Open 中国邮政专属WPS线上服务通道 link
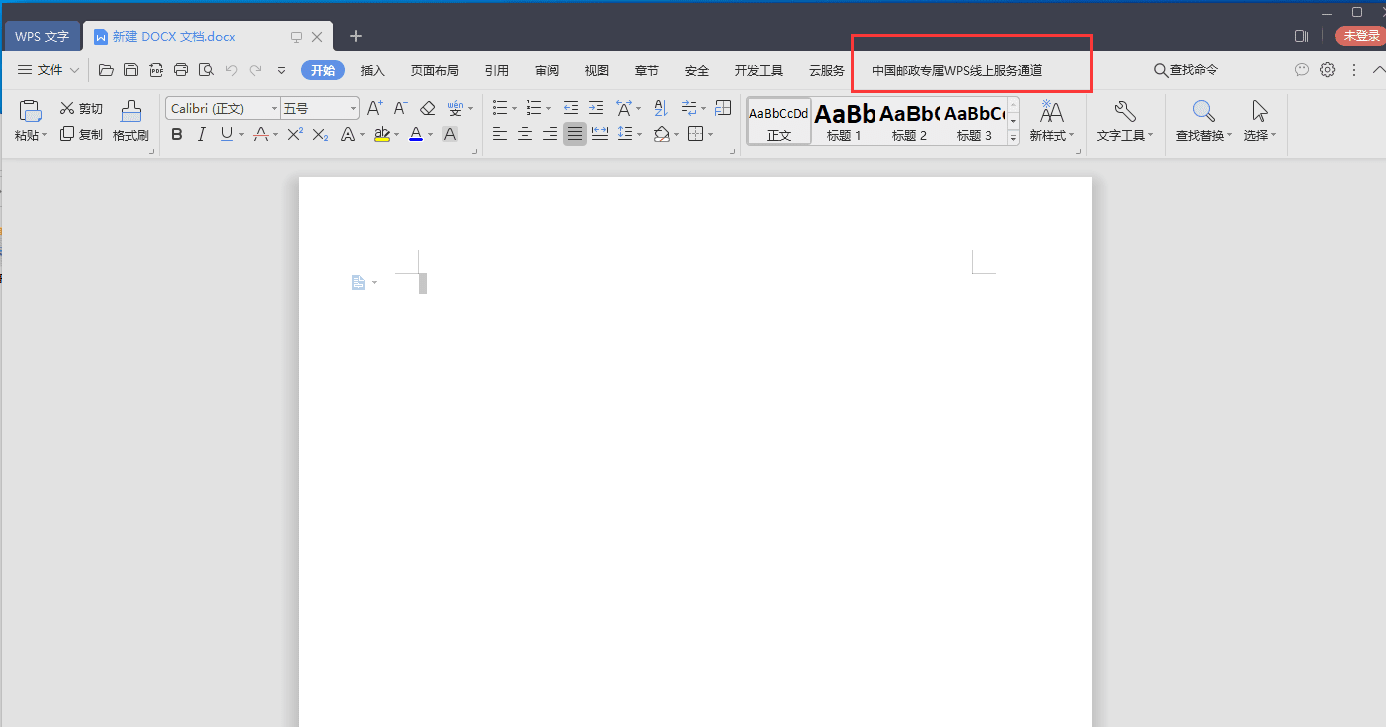The image size is (1386, 727). [x=957, y=70]
